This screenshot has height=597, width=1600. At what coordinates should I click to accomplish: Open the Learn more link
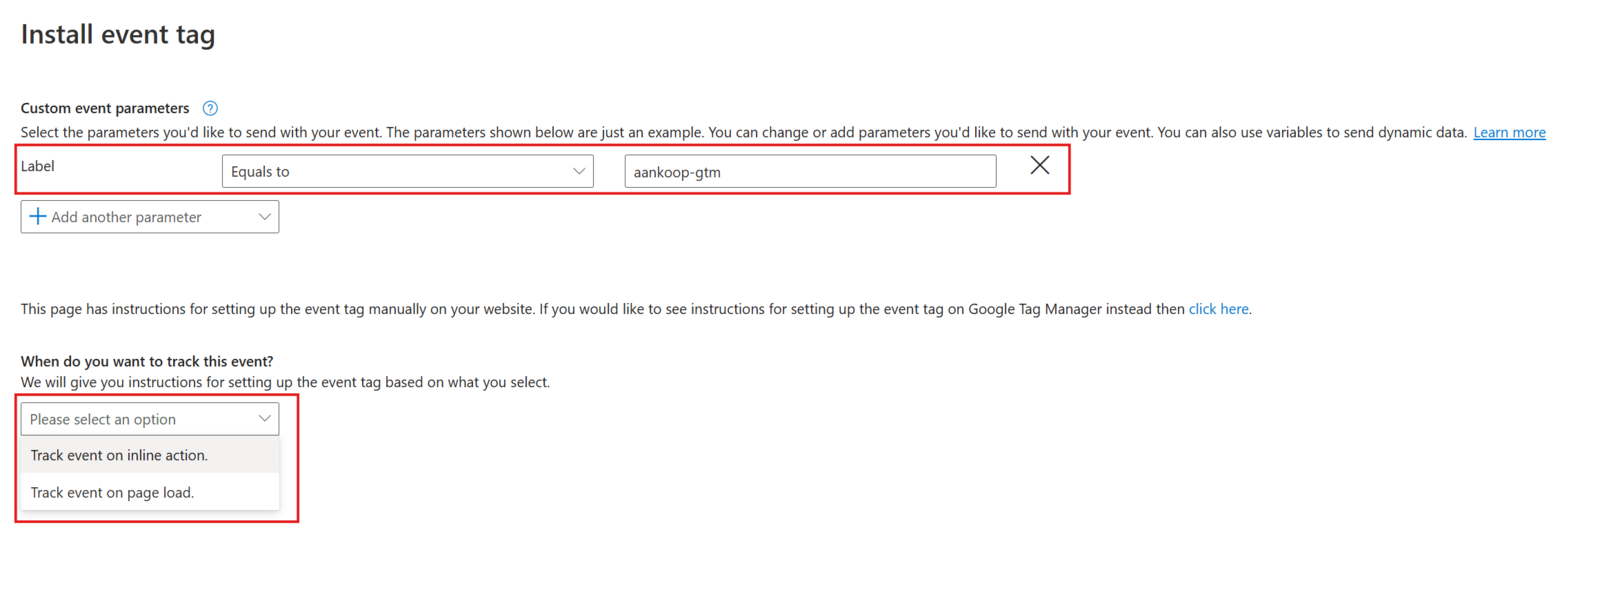coord(1509,133)
